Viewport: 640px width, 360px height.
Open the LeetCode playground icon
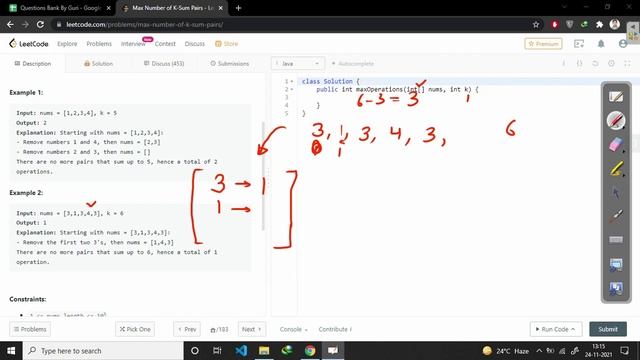pyautogui.click(x=579, y=44)
